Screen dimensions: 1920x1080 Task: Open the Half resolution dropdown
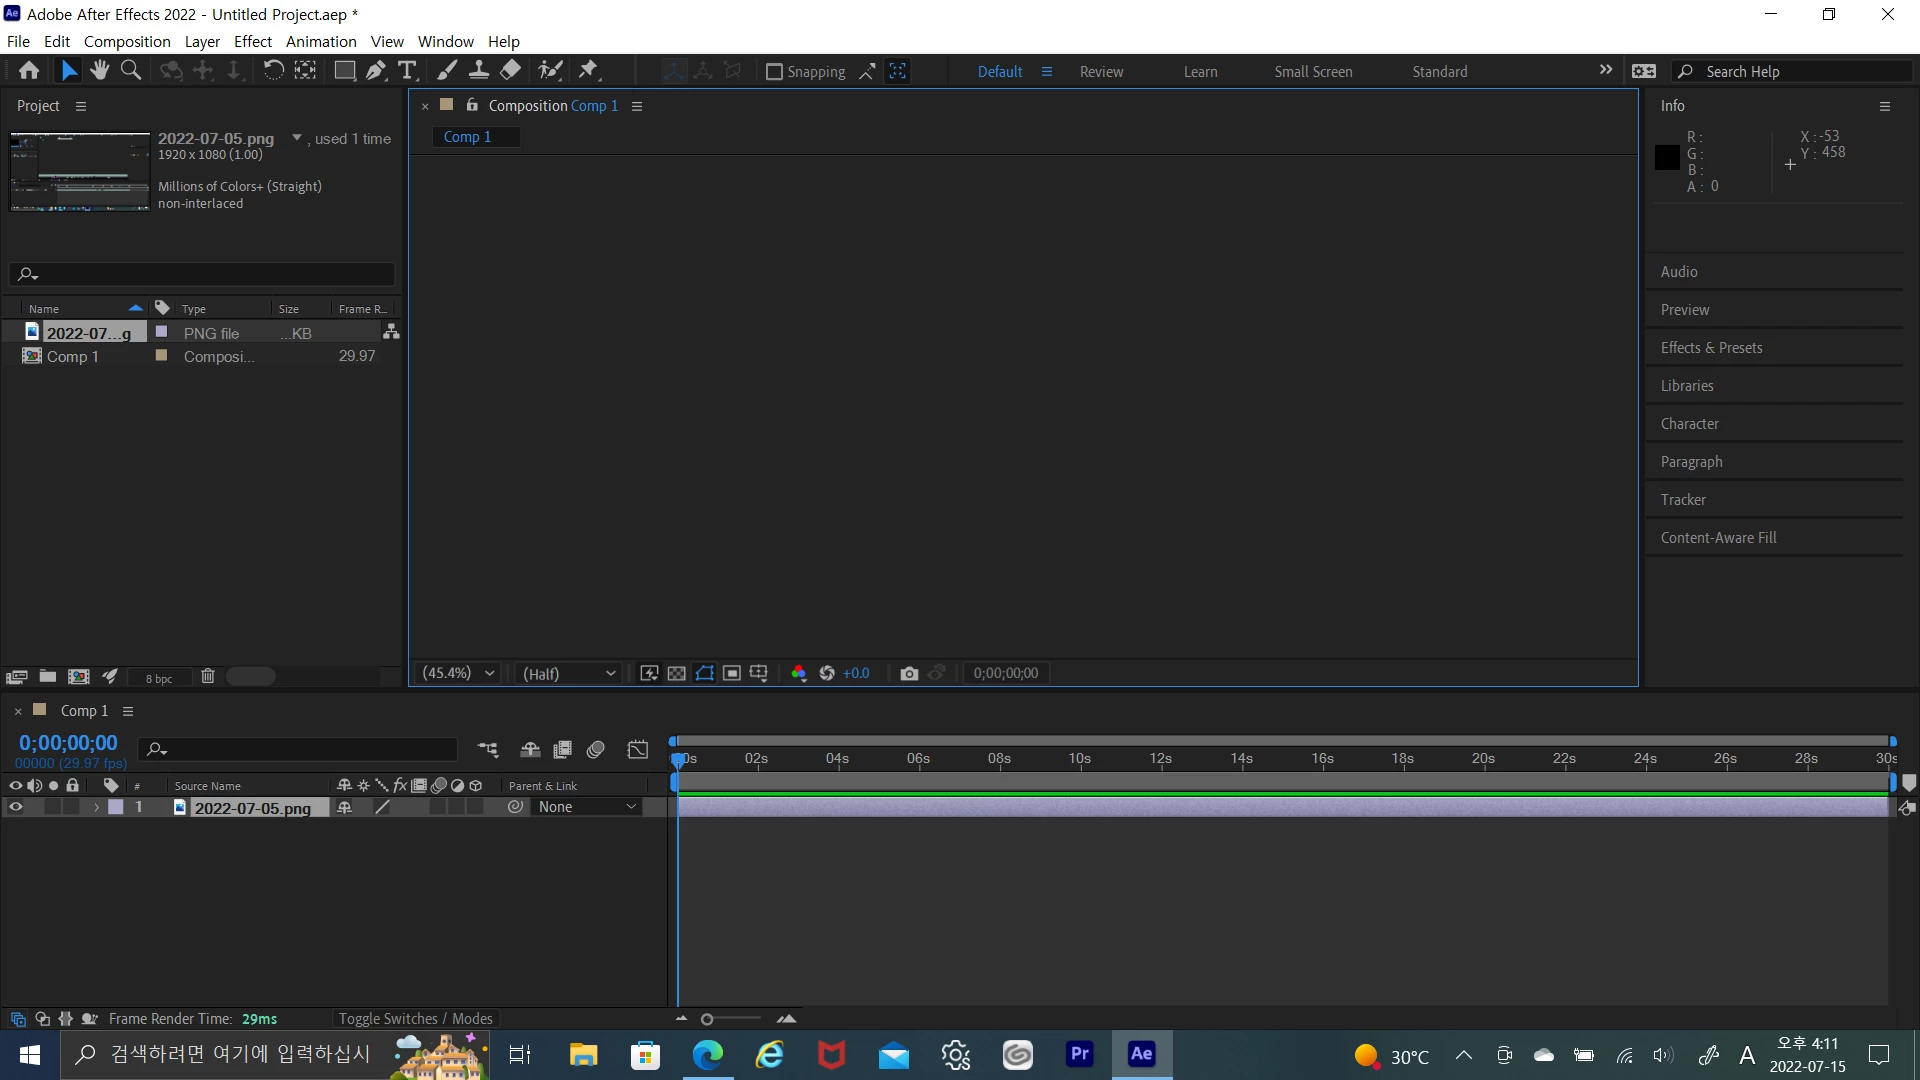coord(568,674)
